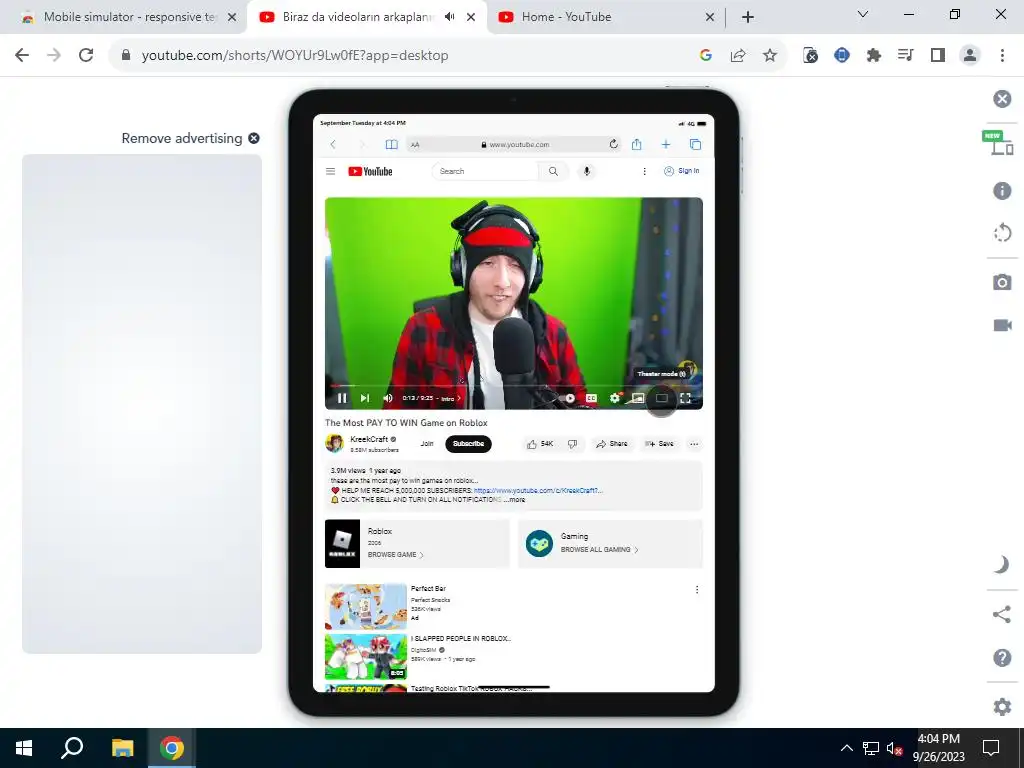Start voice search with microphone icon
1024x768 pixels.
(x=586, y=171)
